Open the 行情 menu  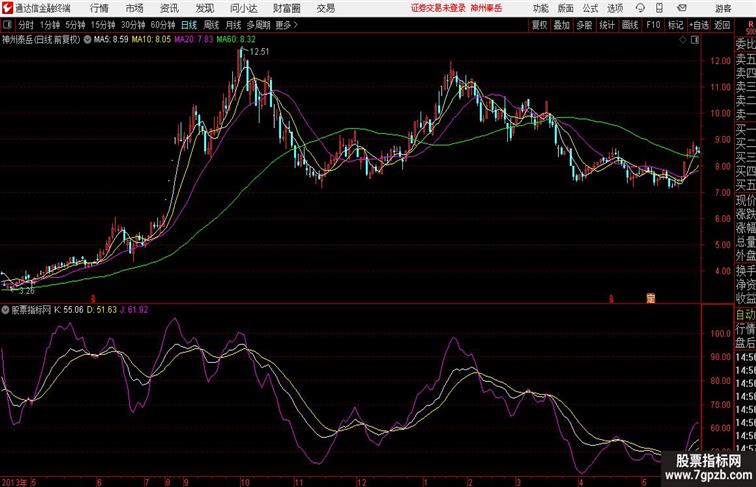99,8
